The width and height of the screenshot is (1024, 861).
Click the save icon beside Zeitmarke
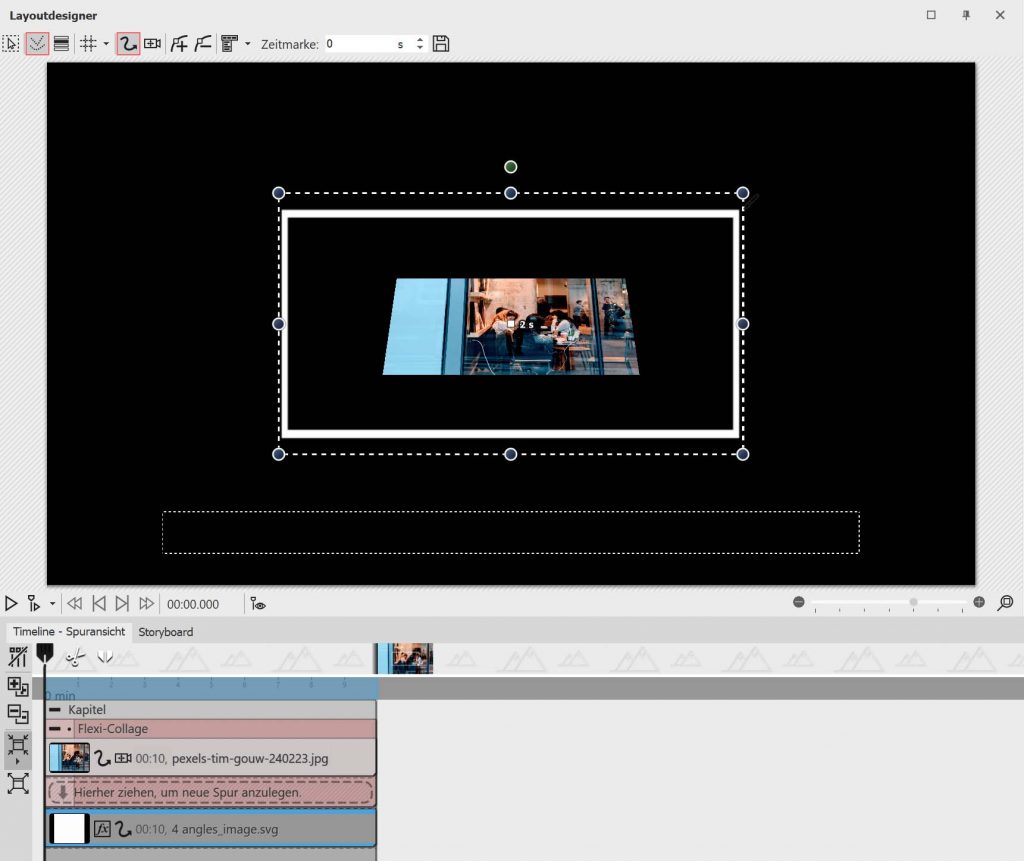441,44
